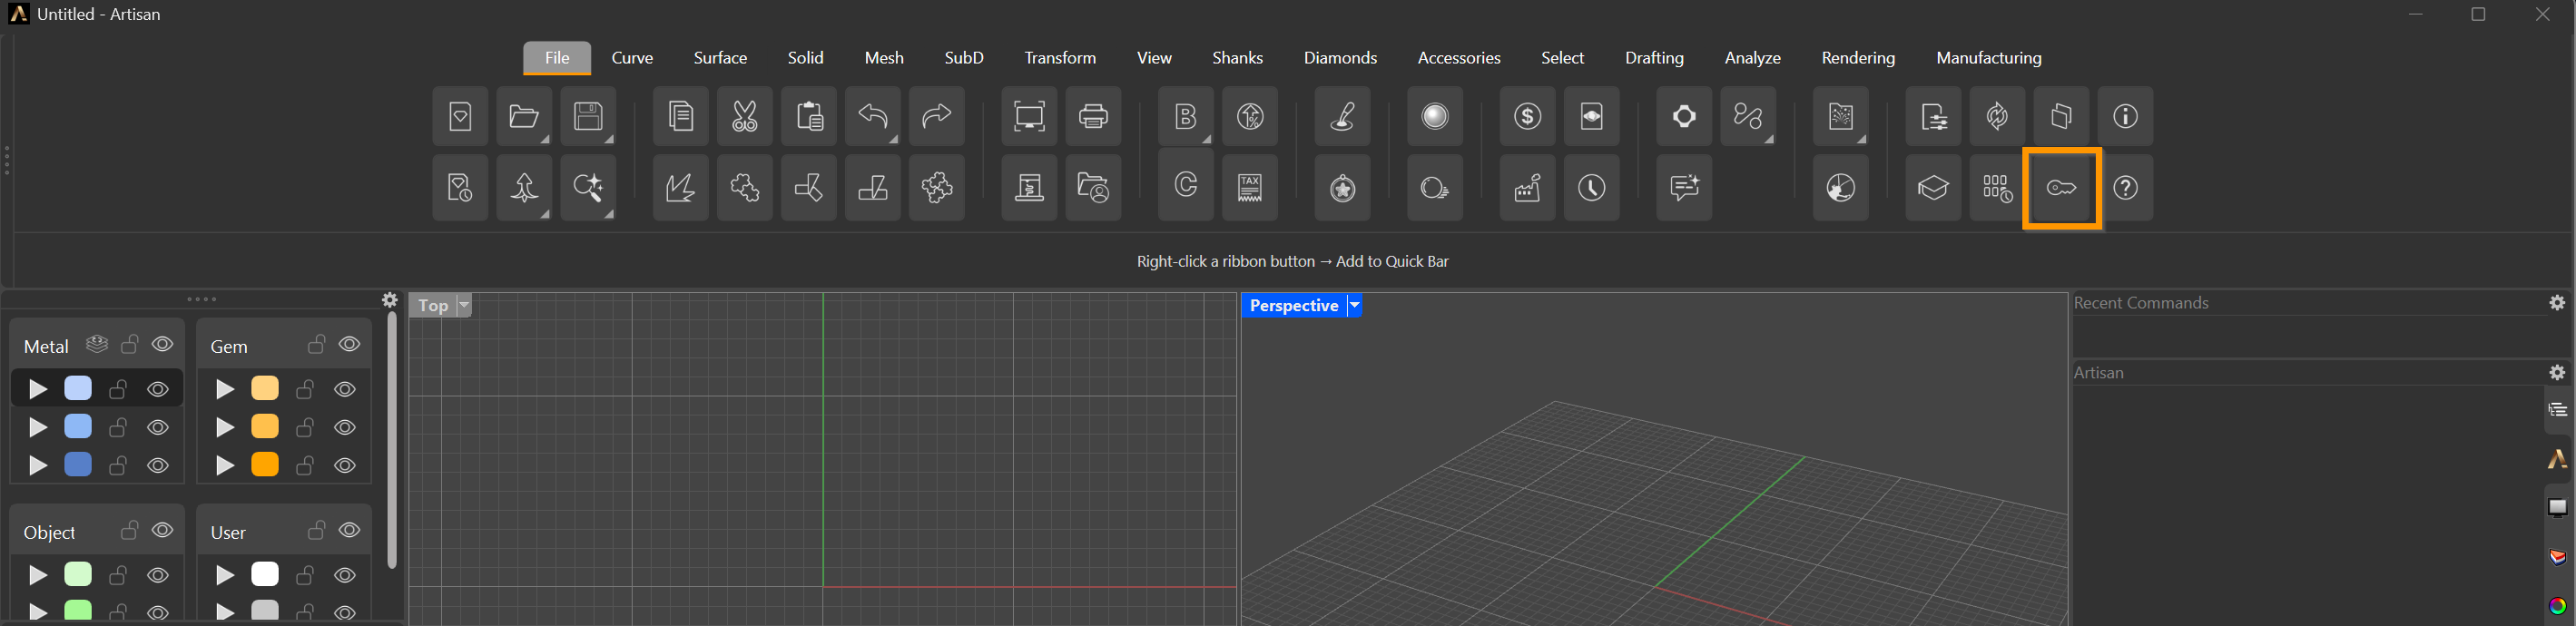Toggle lock on Metal layer group
The width and height of the screenshot is (2576, 626).
pyautogui.click(x=129, y=344)
